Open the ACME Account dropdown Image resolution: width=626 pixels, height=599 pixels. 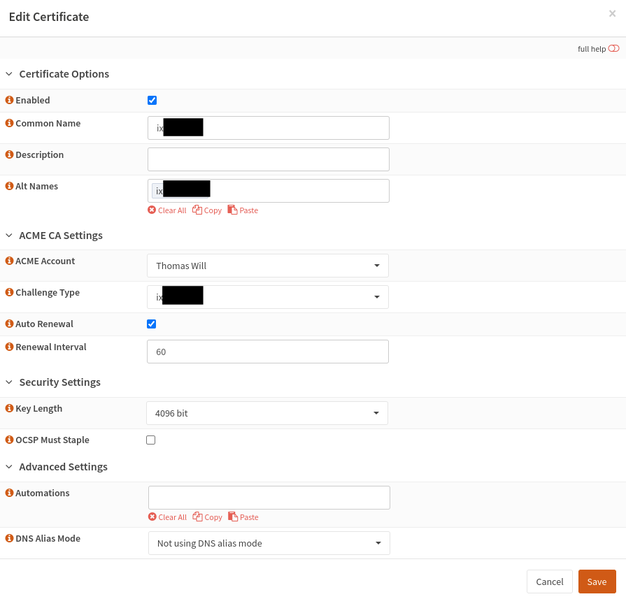[x=267, y=266]
